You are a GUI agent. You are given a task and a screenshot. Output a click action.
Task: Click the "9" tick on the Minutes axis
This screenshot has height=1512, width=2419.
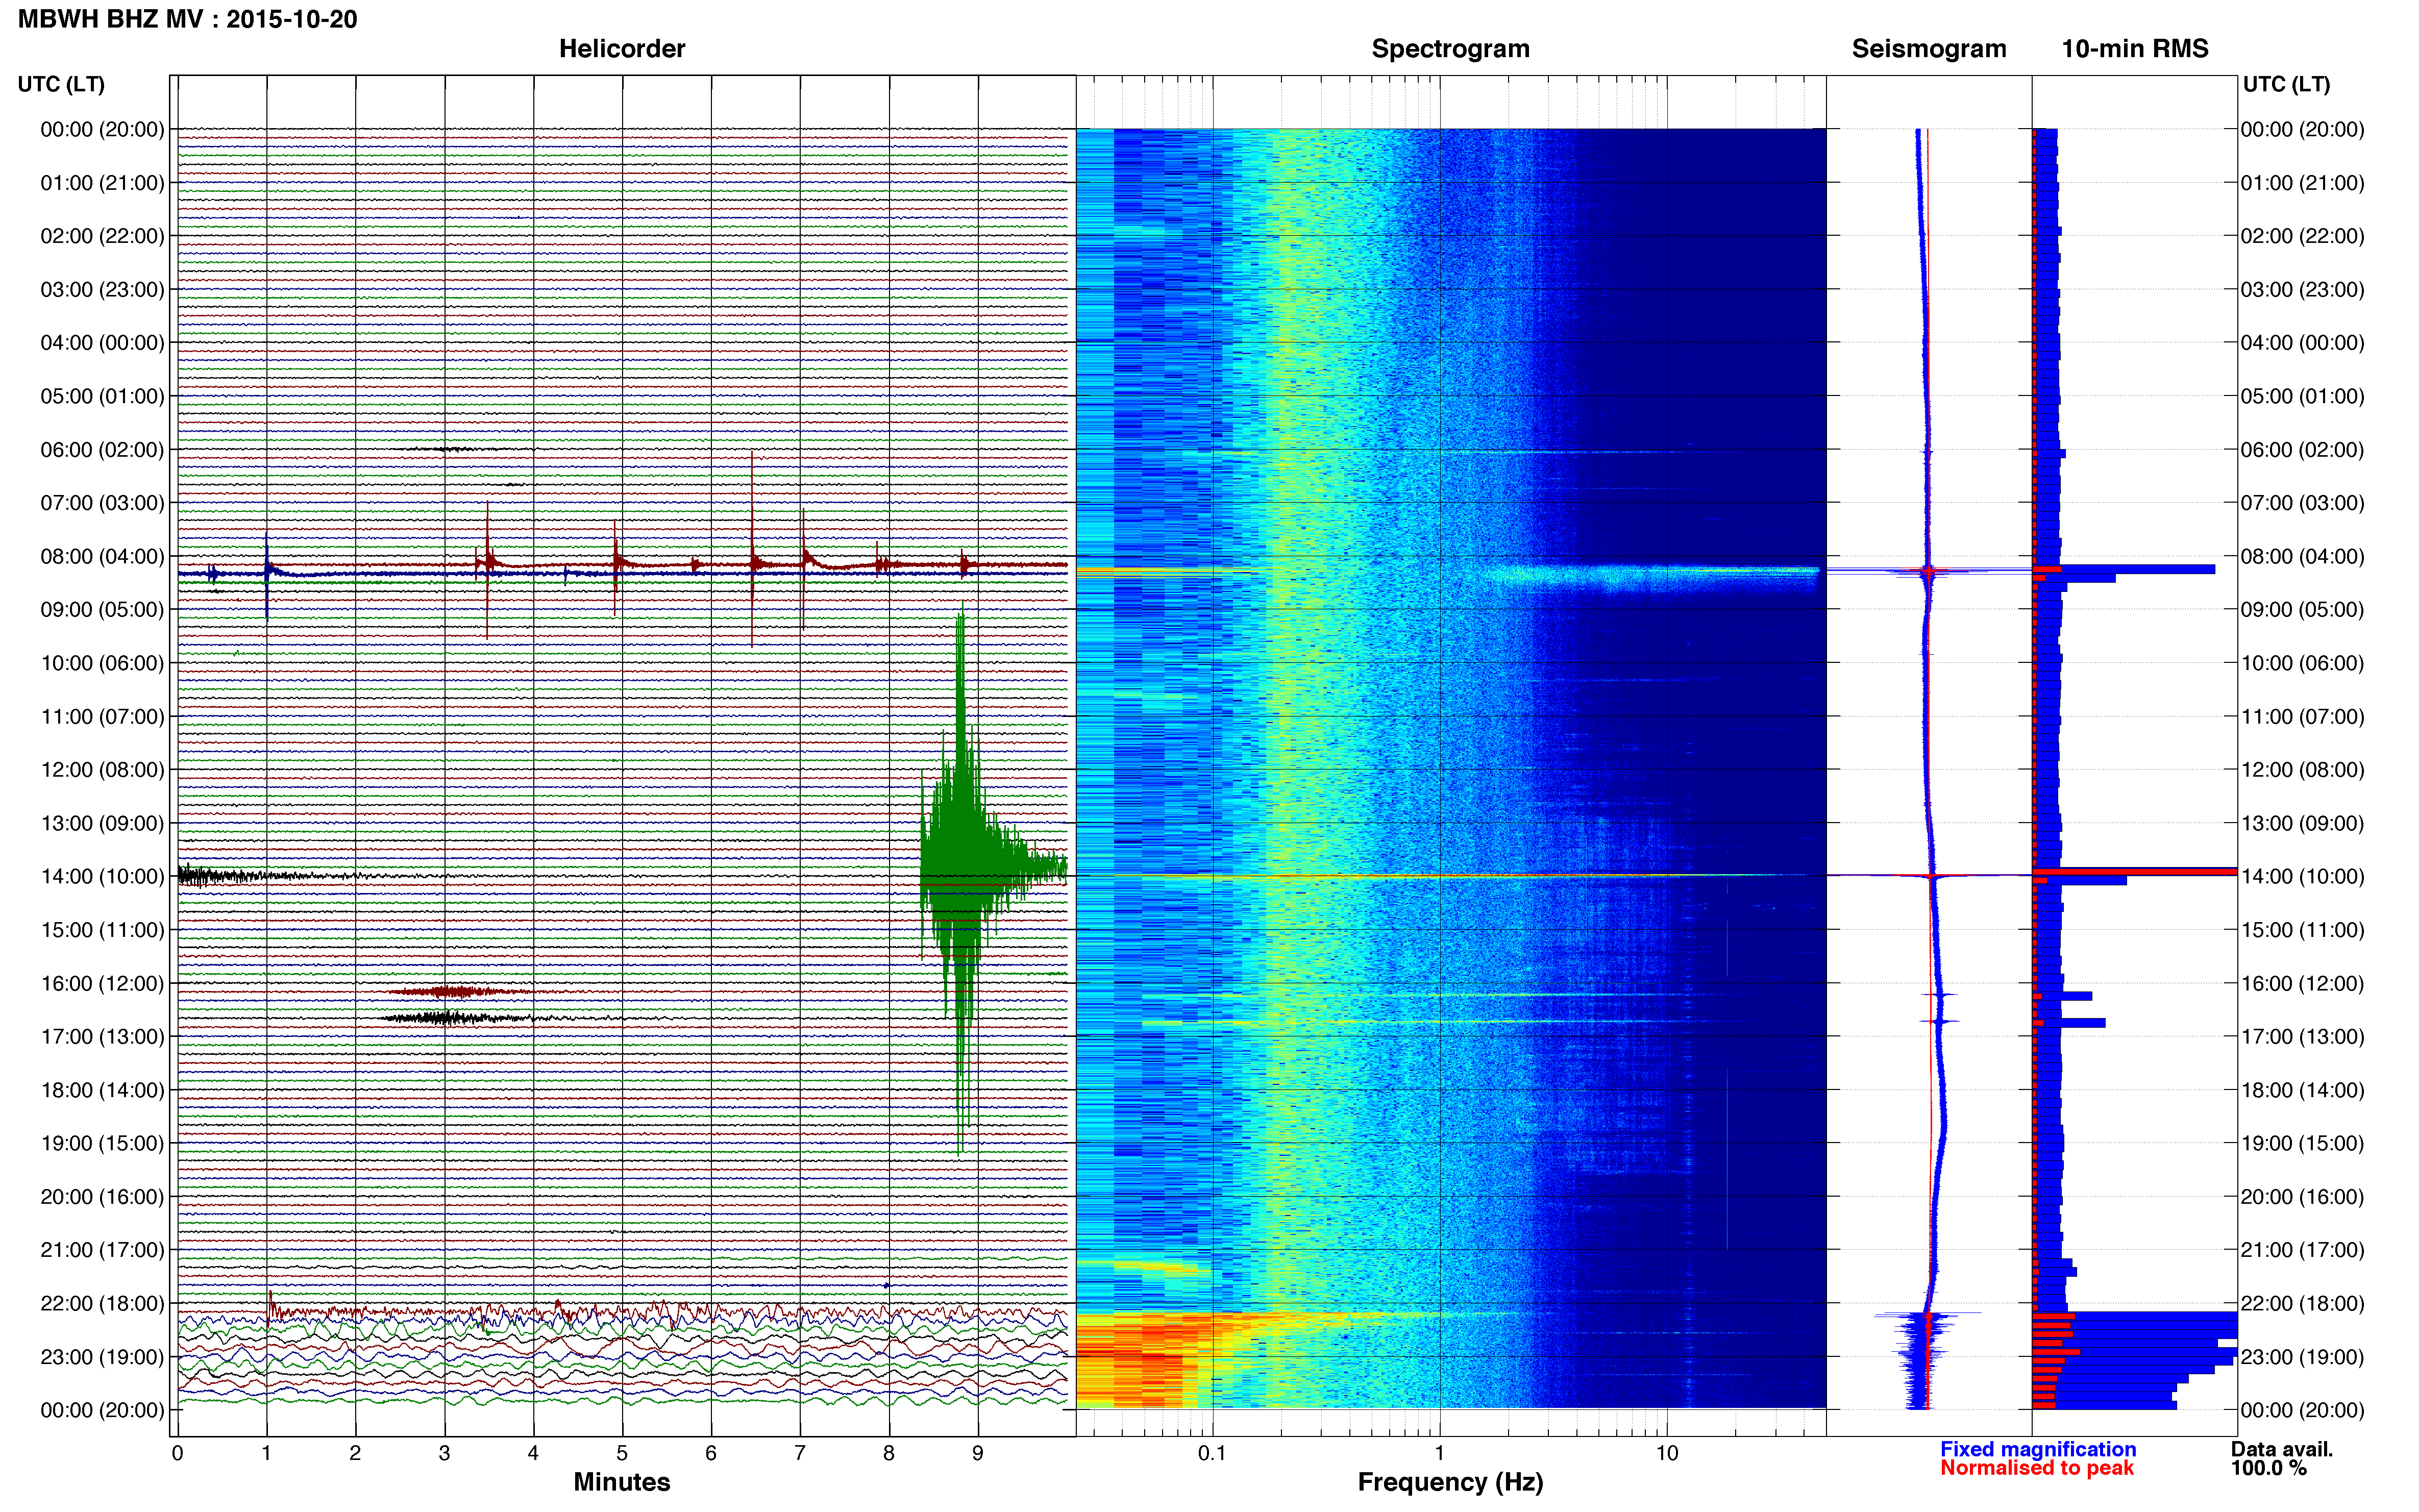click(978, 1453)
